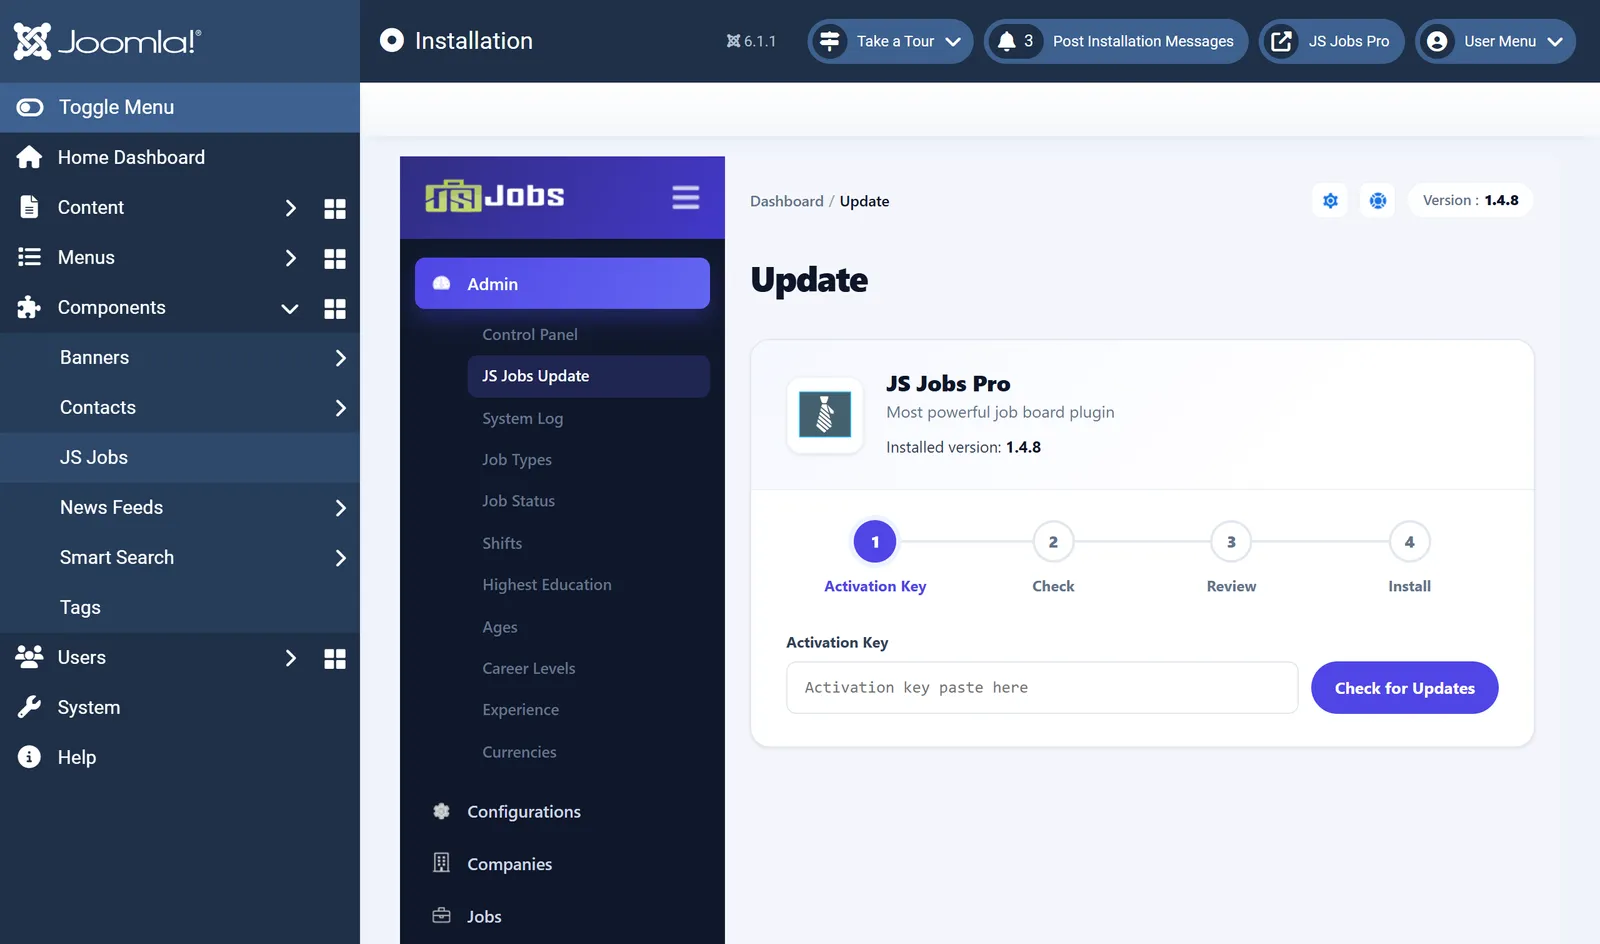Click the Joomla version 6.1.1 indicator
The width and height of the screenshot is (1600, 944).
pos(751,41)
